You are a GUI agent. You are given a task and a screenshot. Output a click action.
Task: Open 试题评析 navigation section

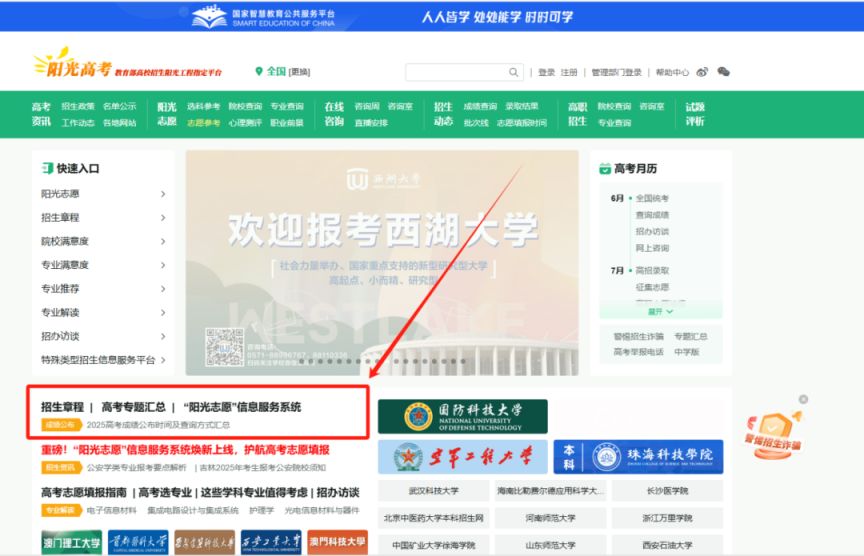pos(695,114)
